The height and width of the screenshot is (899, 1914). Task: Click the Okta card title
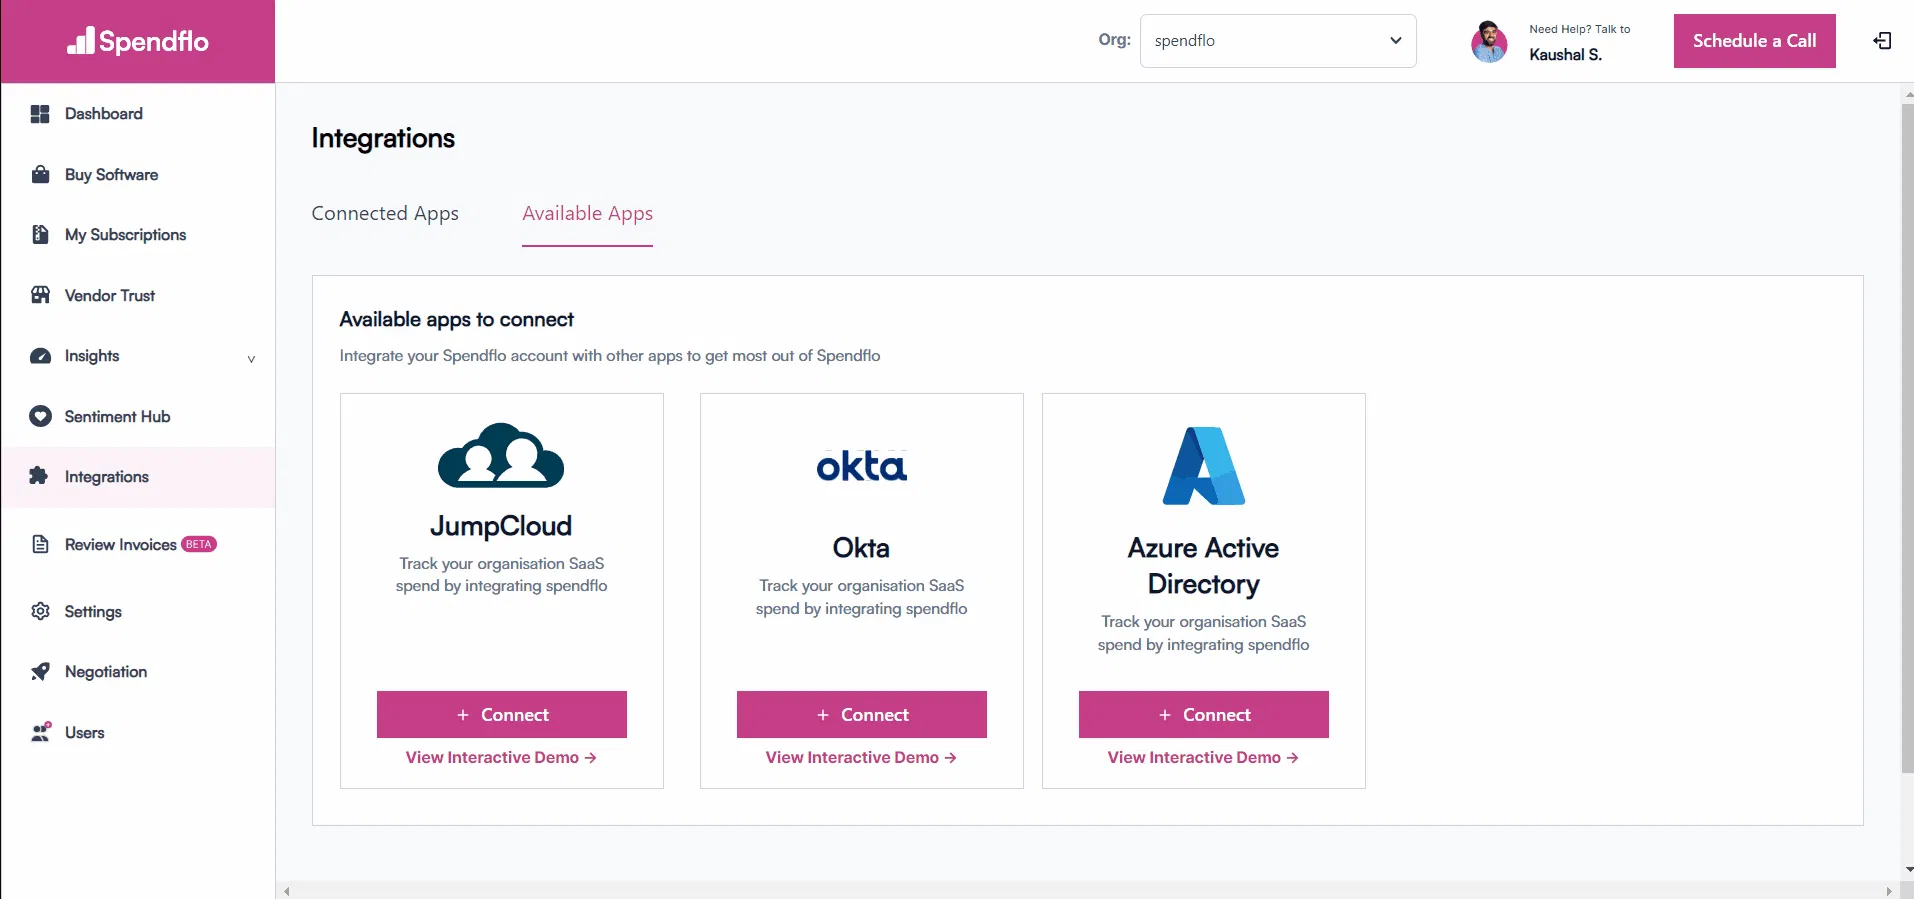pyautogui.click(x=861, y=548)
